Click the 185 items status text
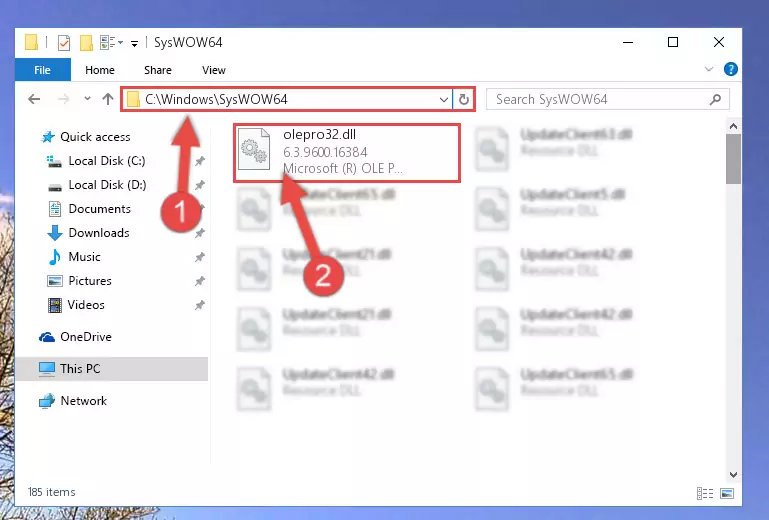Image resolution: width=769 pixels, height=520 pixels. point(51,492)
